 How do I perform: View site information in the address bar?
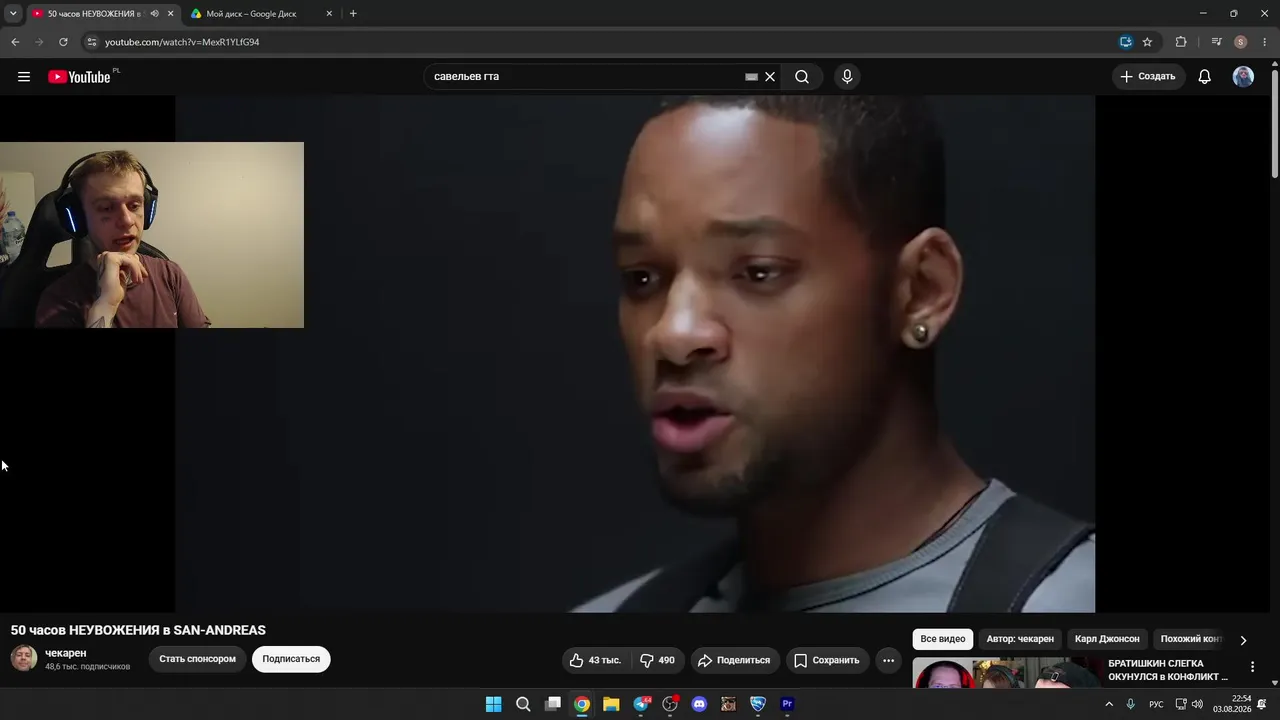91,42
